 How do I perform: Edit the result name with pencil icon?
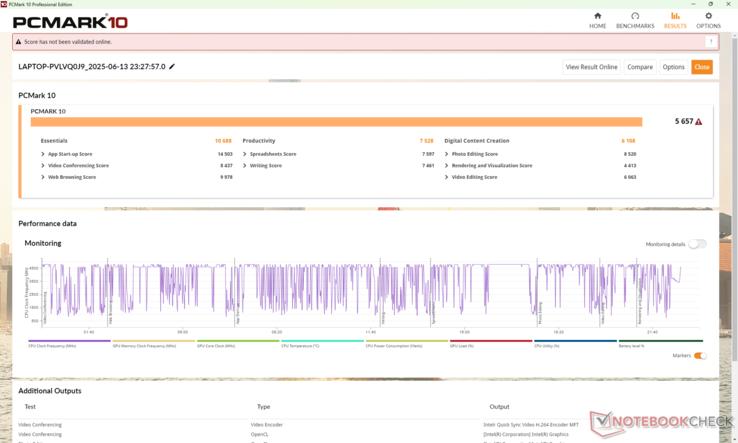(x=172, y=66)
